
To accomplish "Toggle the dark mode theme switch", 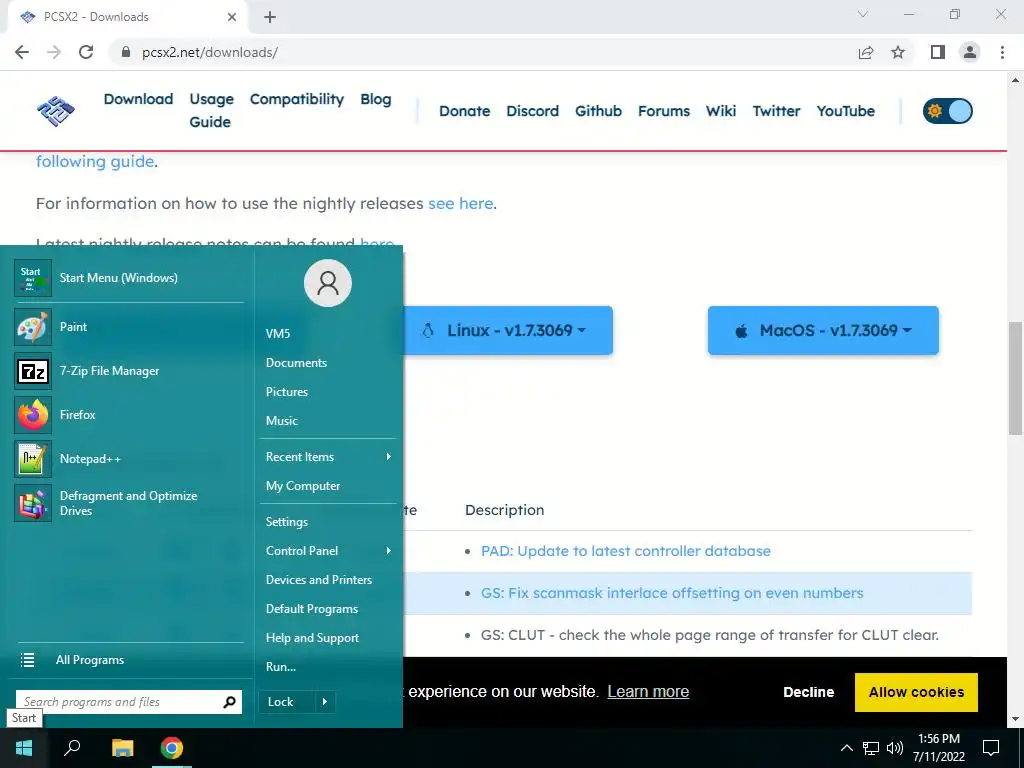I will click(948, 111).
